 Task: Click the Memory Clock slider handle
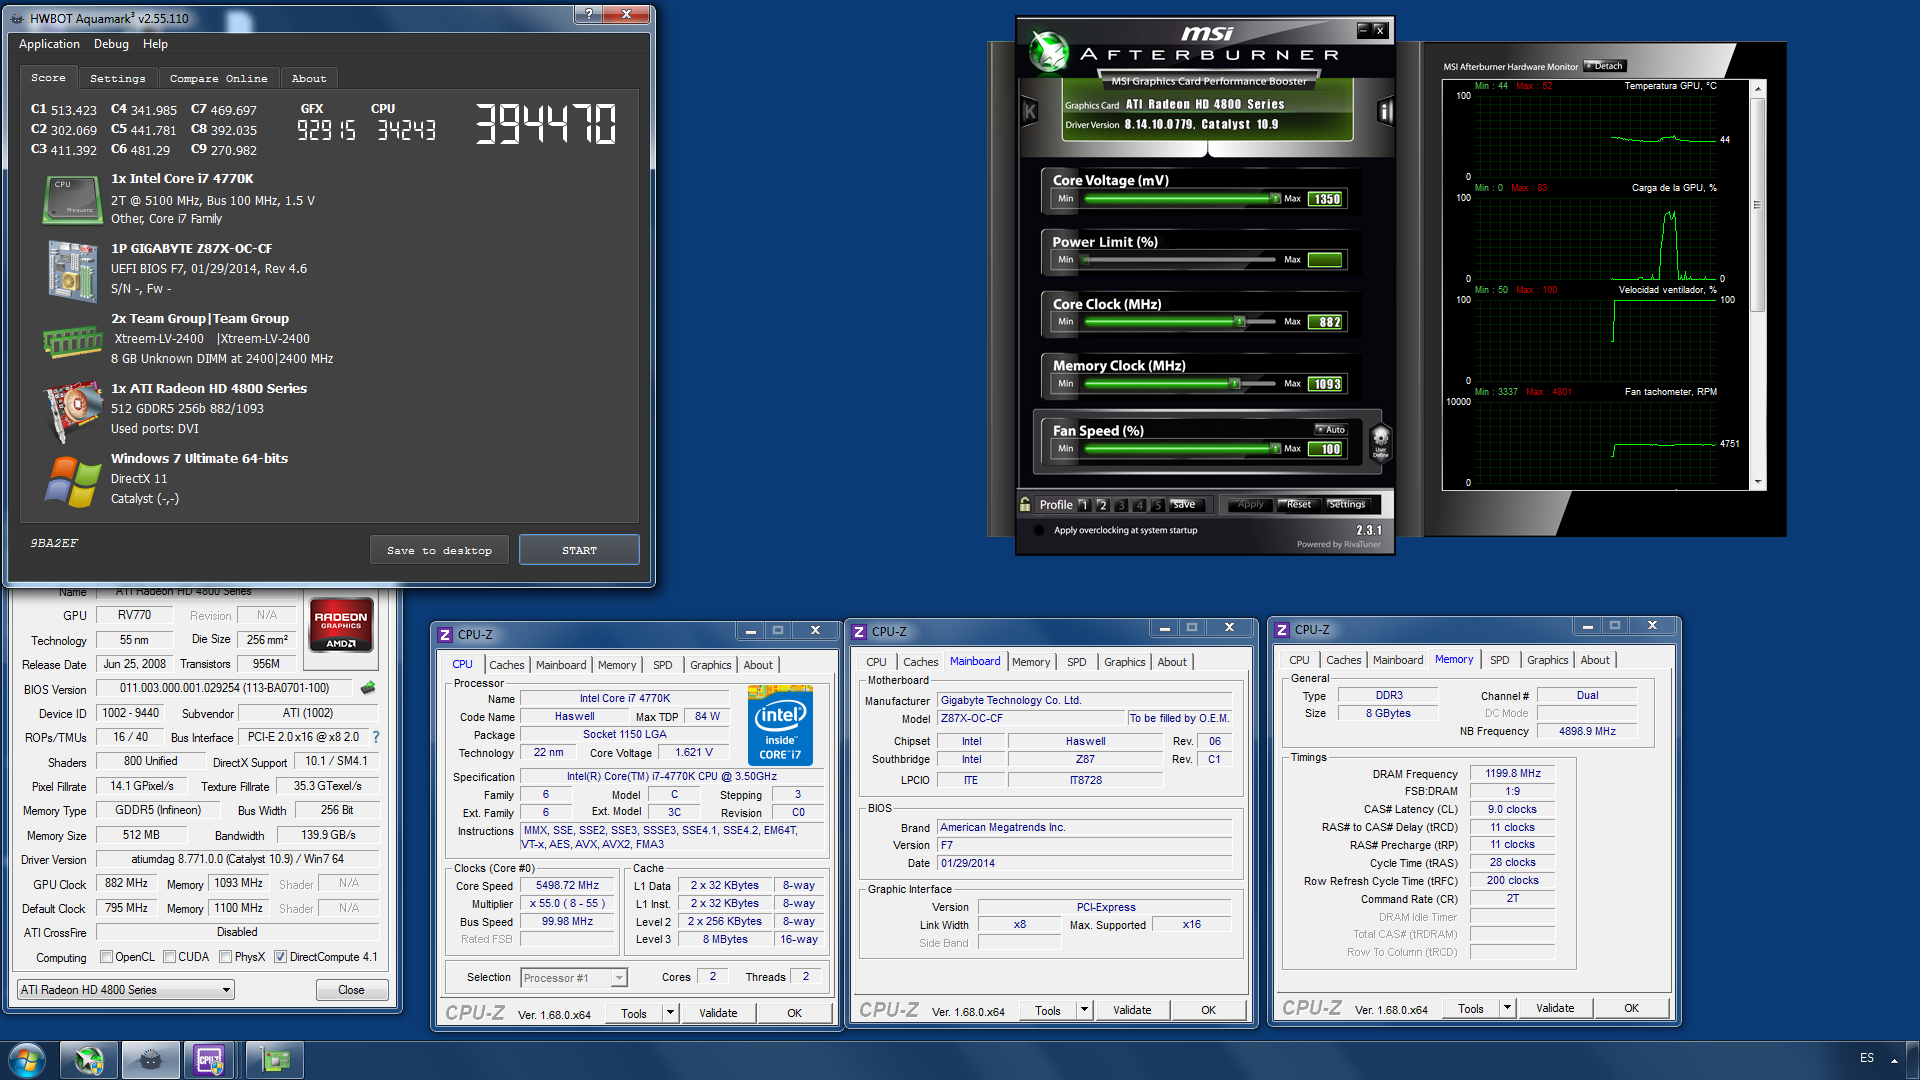pyautogui.click(x=1235, y=383)
